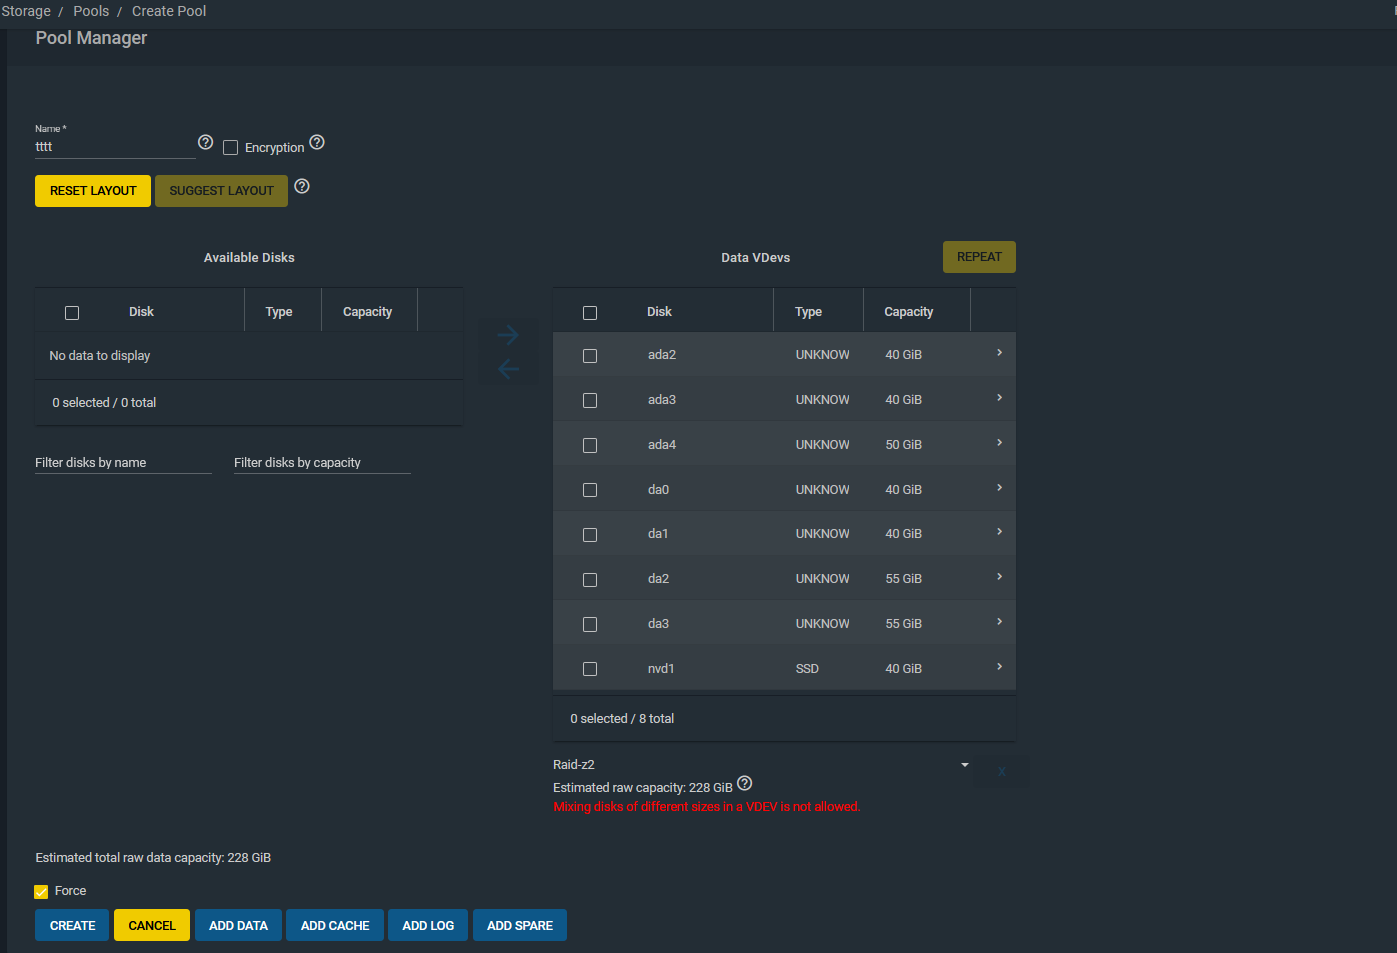Expand details for ada2 row
Screen dimensions: 1397x953
tap(999, 353)
